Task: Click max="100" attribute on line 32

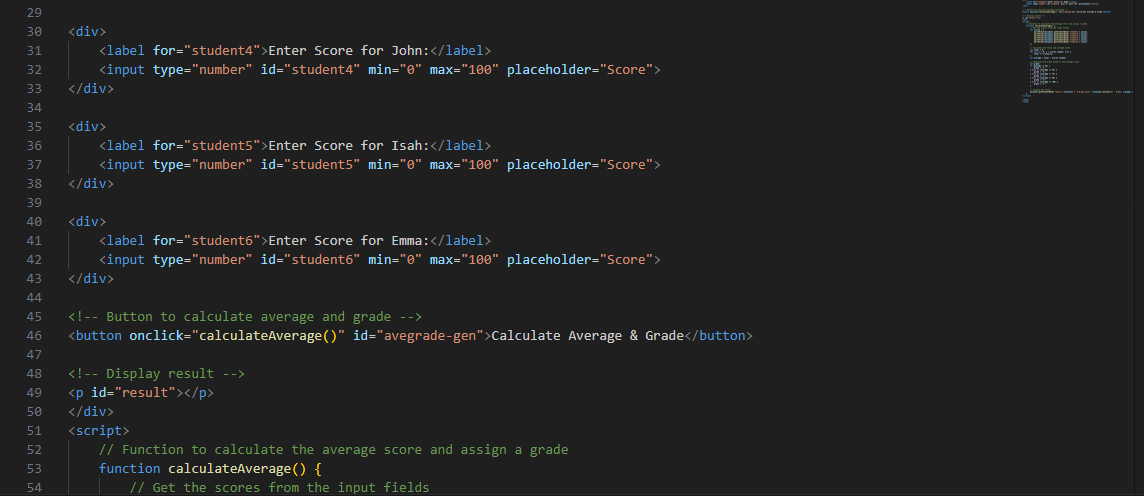Action: (465, 70)
